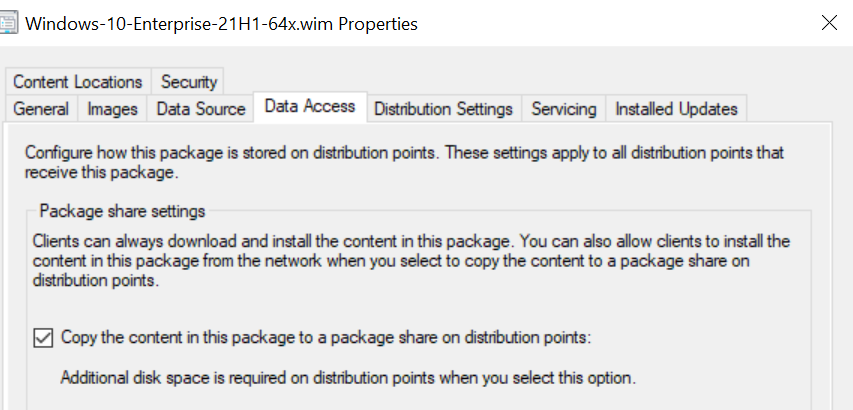The width and height of the screenshot is (853, 410).
Task: Uncheck the copy content to package share checkbox
Action: [43, 338]
